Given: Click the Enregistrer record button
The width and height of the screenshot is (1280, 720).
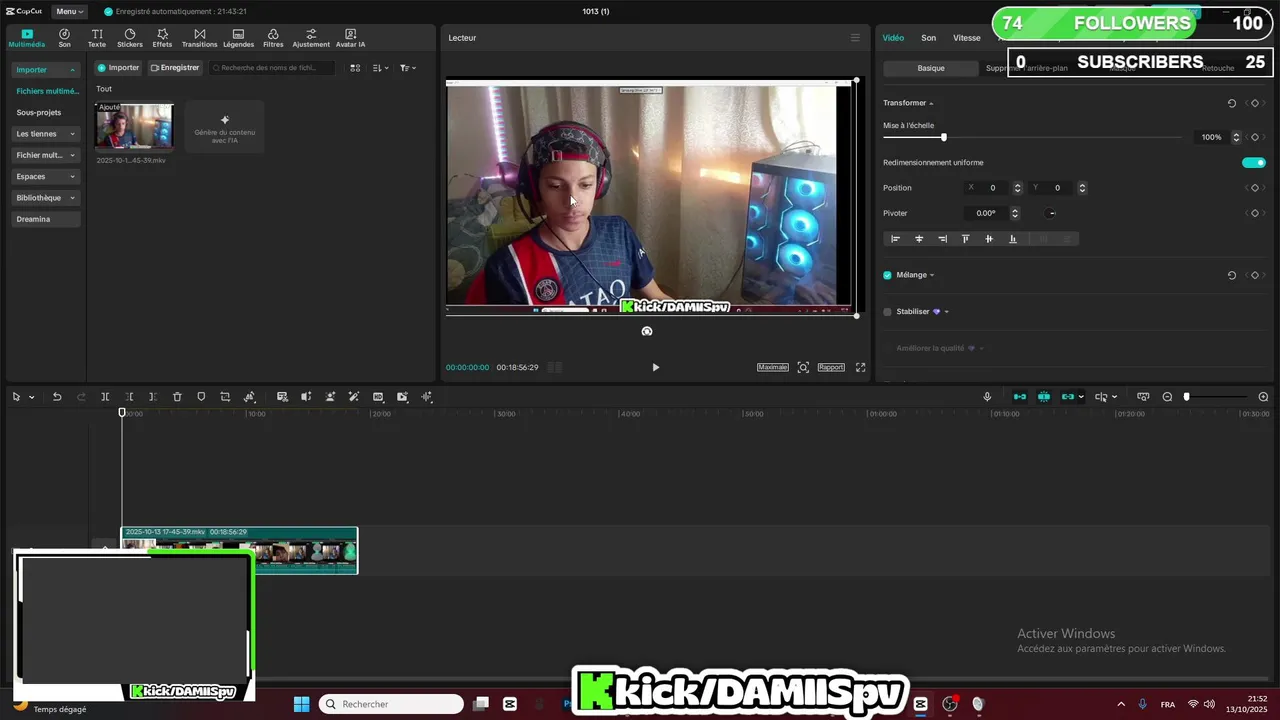Looking at the screenshot, I should tap(175, 68).
